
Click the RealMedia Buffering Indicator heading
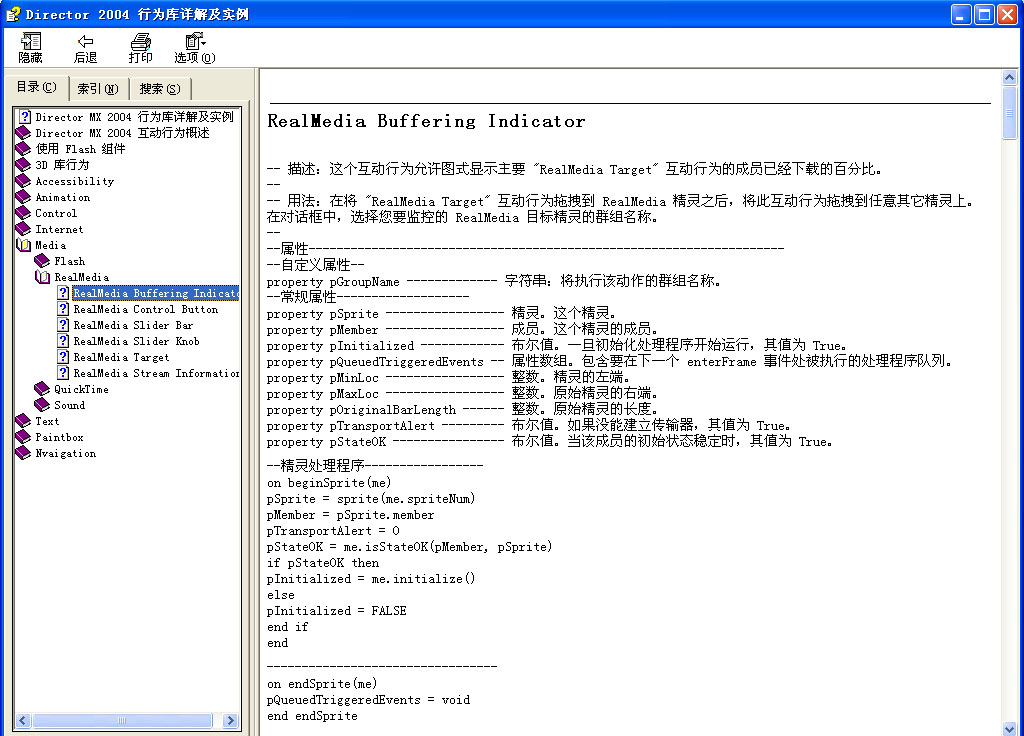[x=426, y=121]
